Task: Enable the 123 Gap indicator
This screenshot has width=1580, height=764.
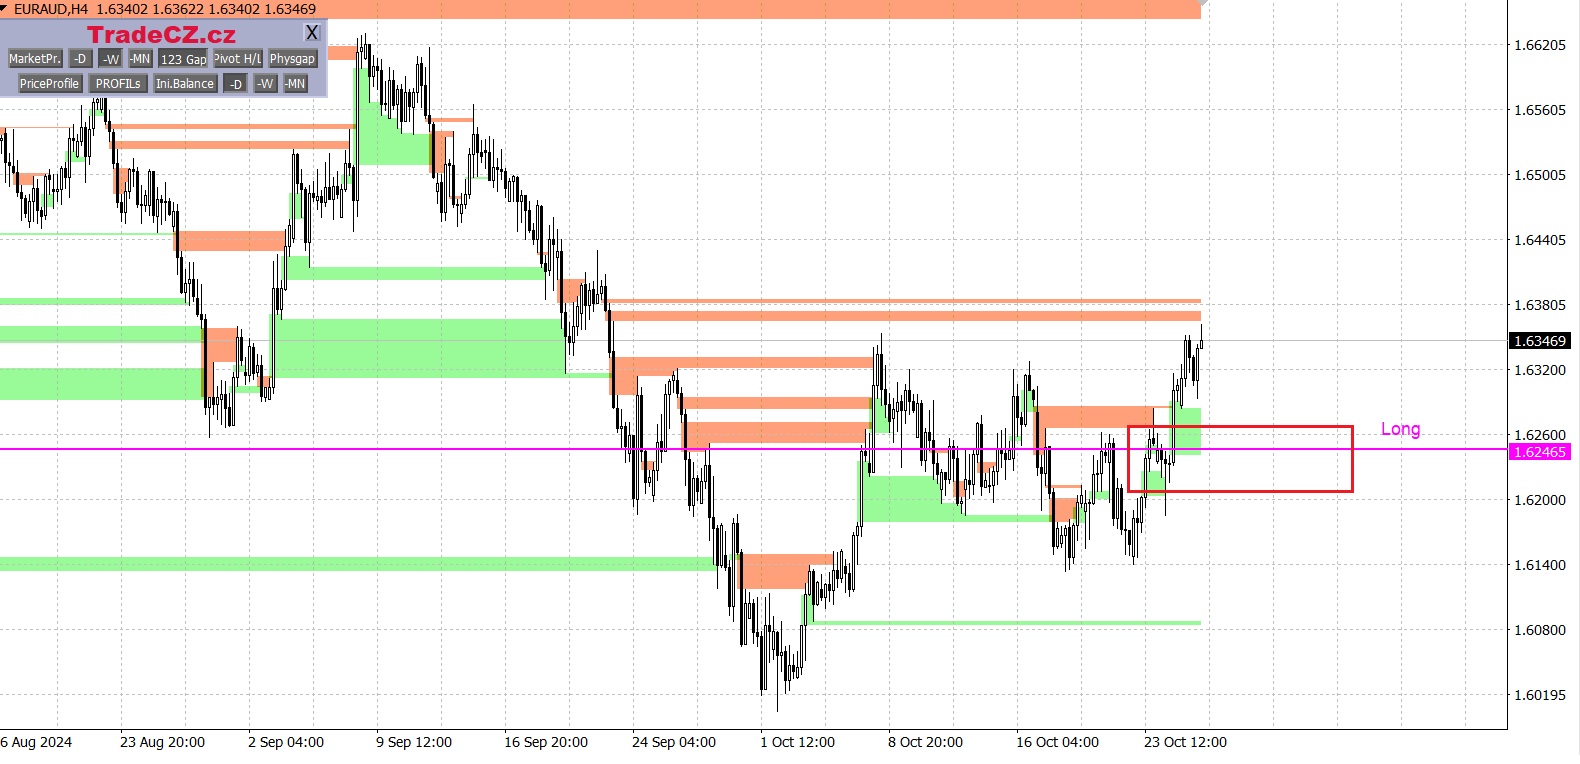Action: [x=183, y=59]
